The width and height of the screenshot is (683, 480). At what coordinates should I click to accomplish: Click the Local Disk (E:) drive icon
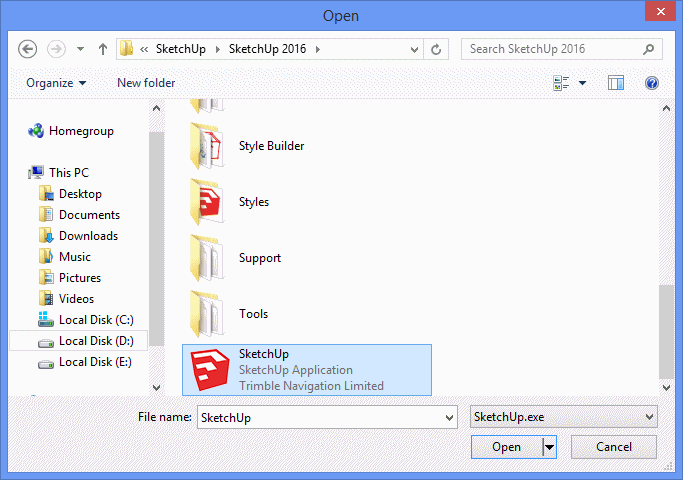tap(46, 364)
